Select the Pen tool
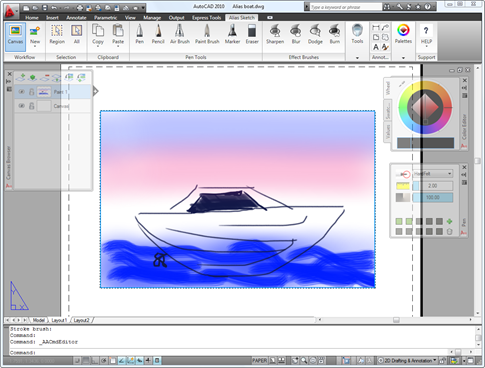This screenshot has height=368, width=485. click(x=140, y=34)
